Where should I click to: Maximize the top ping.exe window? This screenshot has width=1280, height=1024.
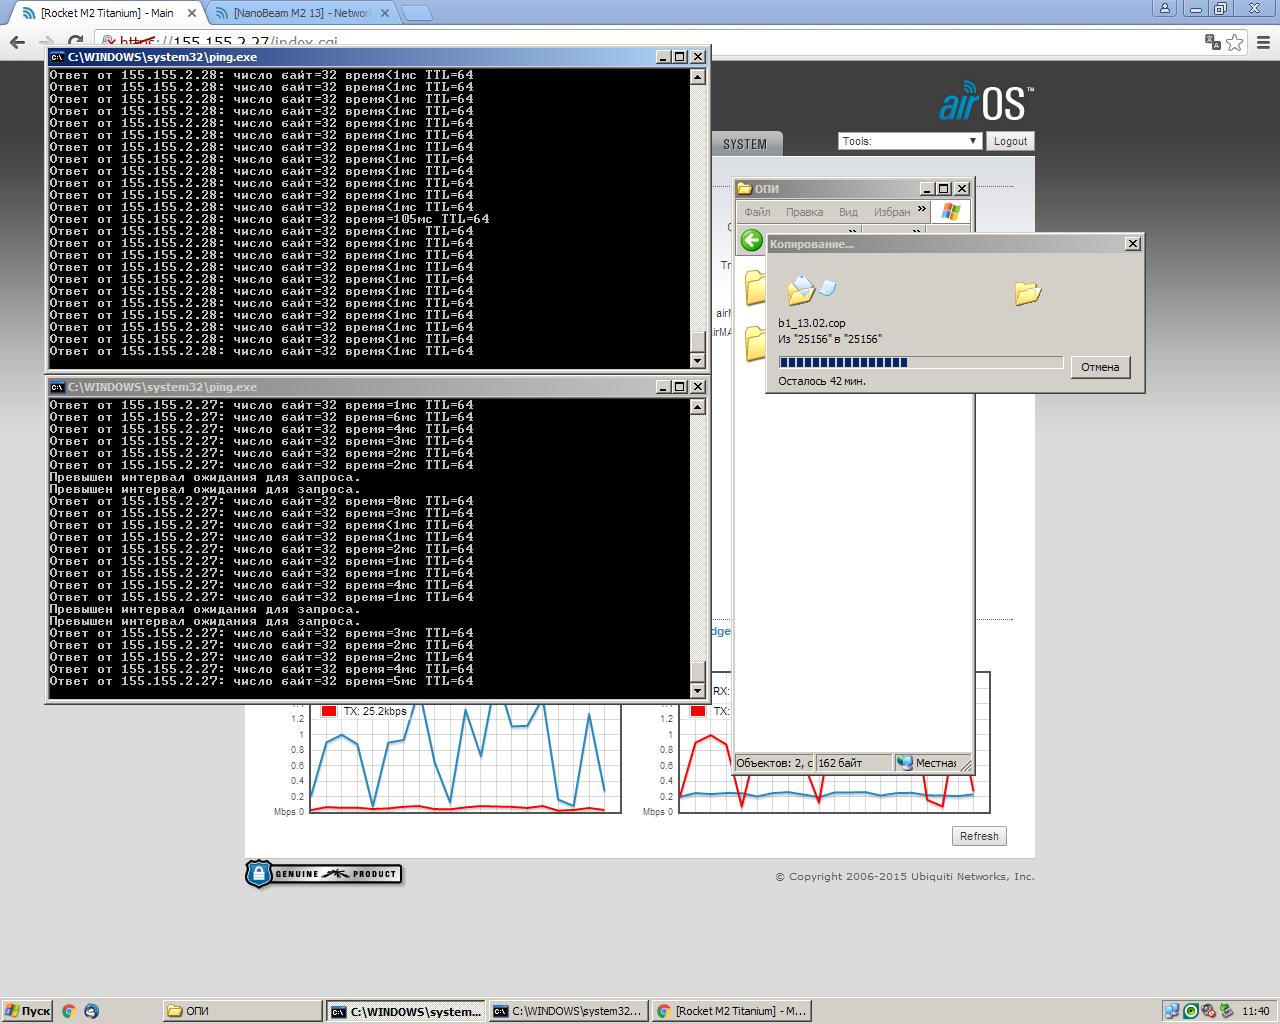click(679, 57)
